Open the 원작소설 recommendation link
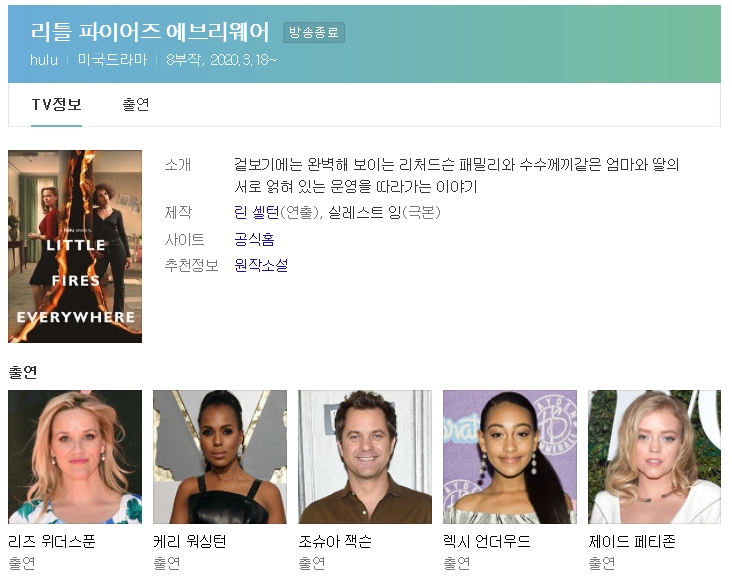732x581 pixels. [261, 265]
